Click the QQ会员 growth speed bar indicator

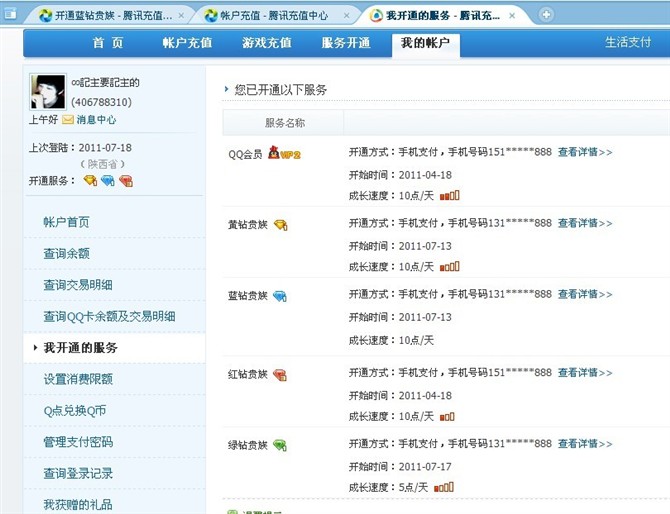pyautogui.click(x=450, y=195)
